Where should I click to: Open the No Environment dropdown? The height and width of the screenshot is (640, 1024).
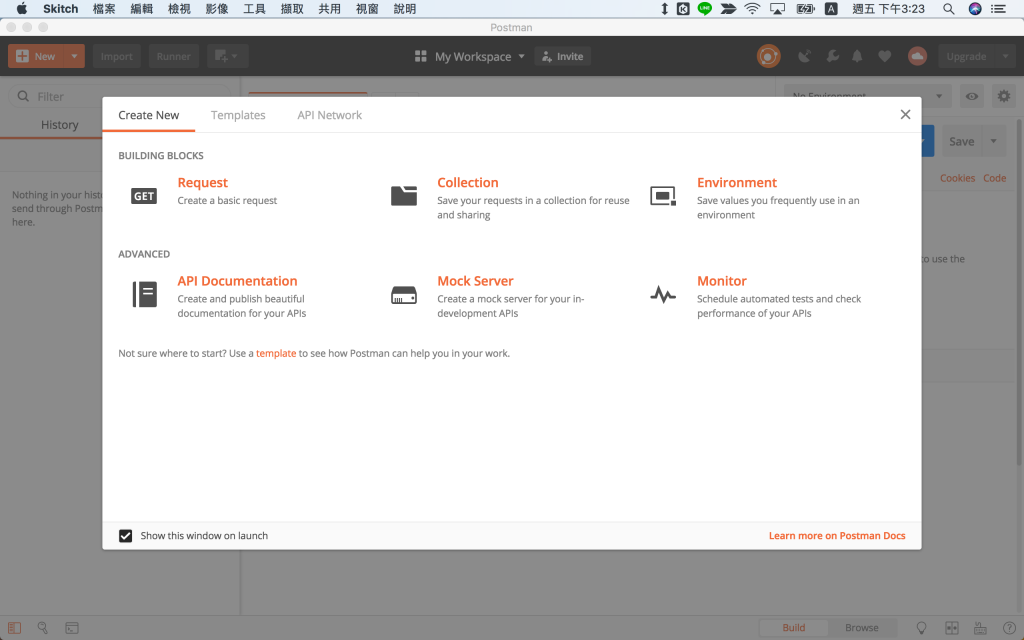coord(867,96)
